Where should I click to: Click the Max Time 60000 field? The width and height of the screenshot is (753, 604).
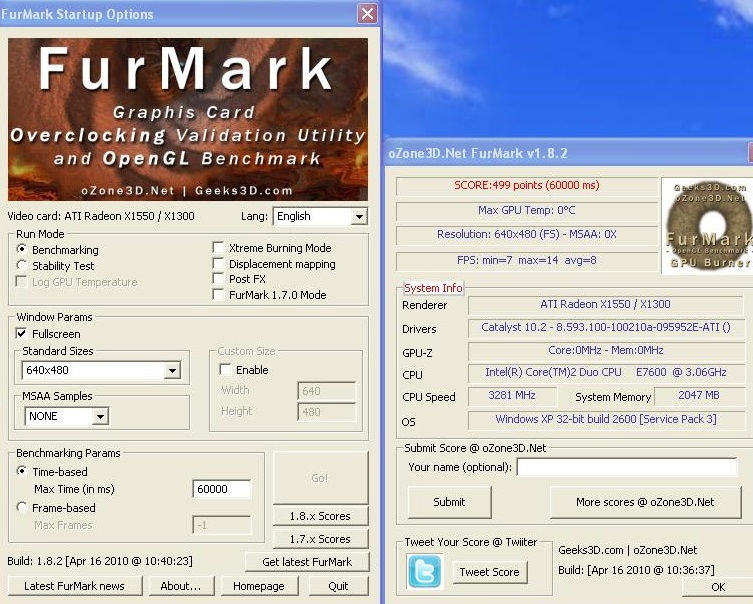click(x=222, y=489)
